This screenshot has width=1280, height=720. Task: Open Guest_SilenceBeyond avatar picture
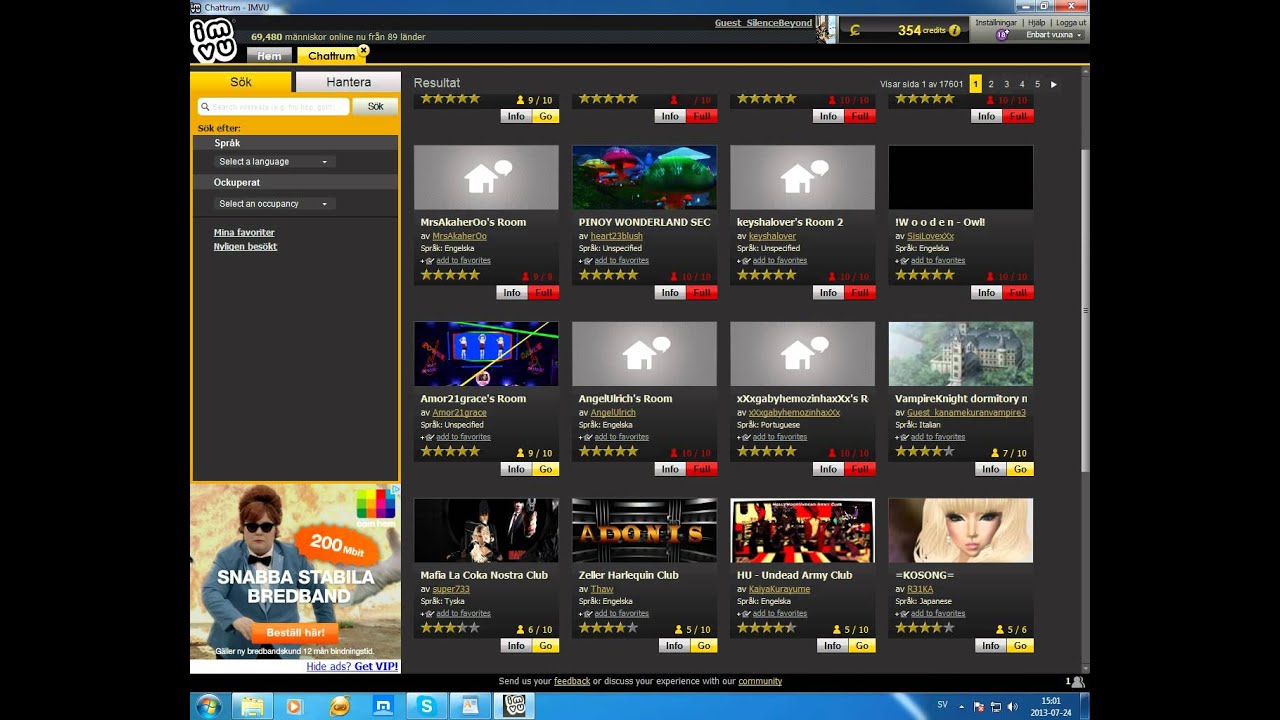click(x=825, y=29)
